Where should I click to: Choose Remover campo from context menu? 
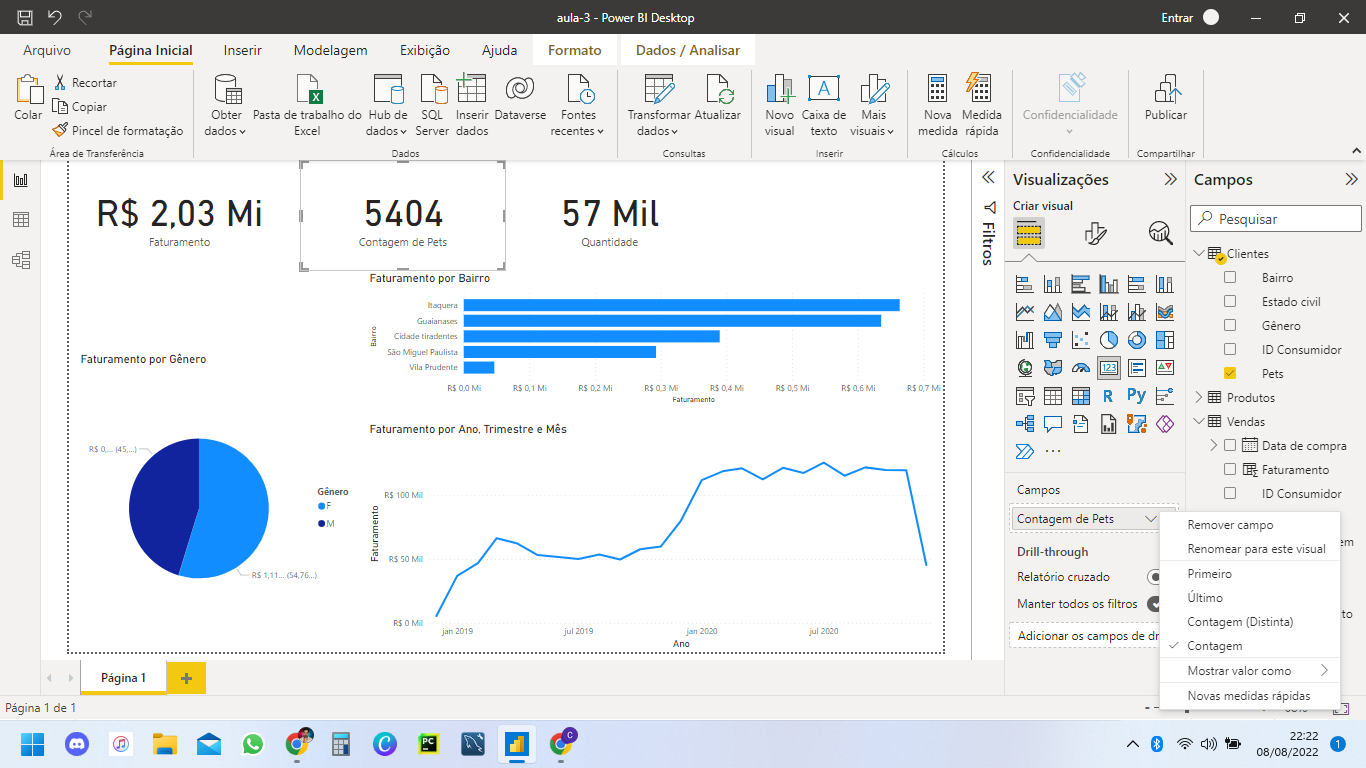1250,524
